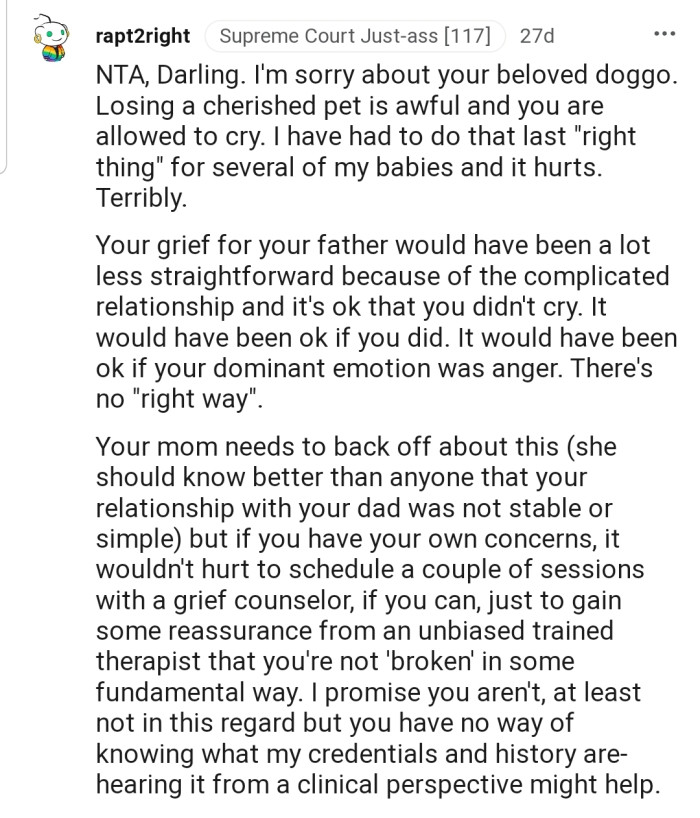
Task: Click the single word "Terribly."
Action: [141, 199]
